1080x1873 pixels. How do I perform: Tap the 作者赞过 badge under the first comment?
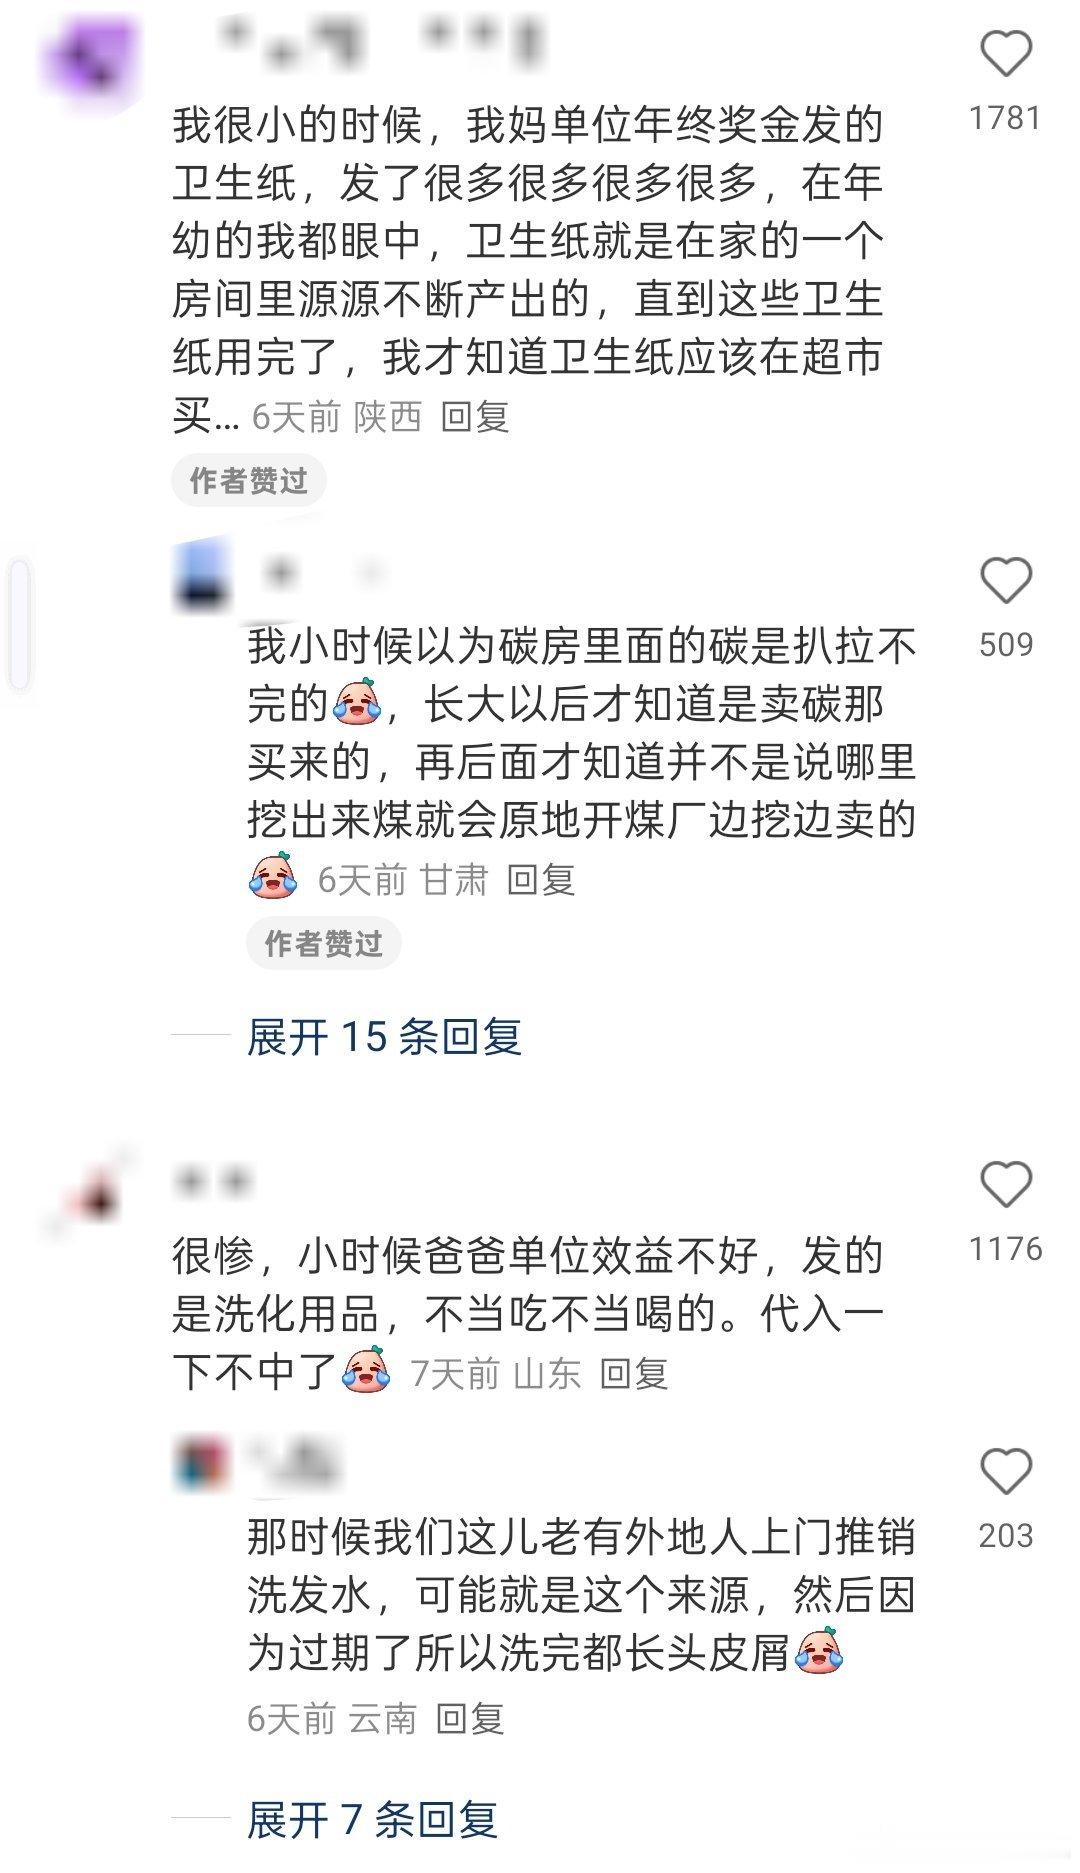click(x=248, y=481)
